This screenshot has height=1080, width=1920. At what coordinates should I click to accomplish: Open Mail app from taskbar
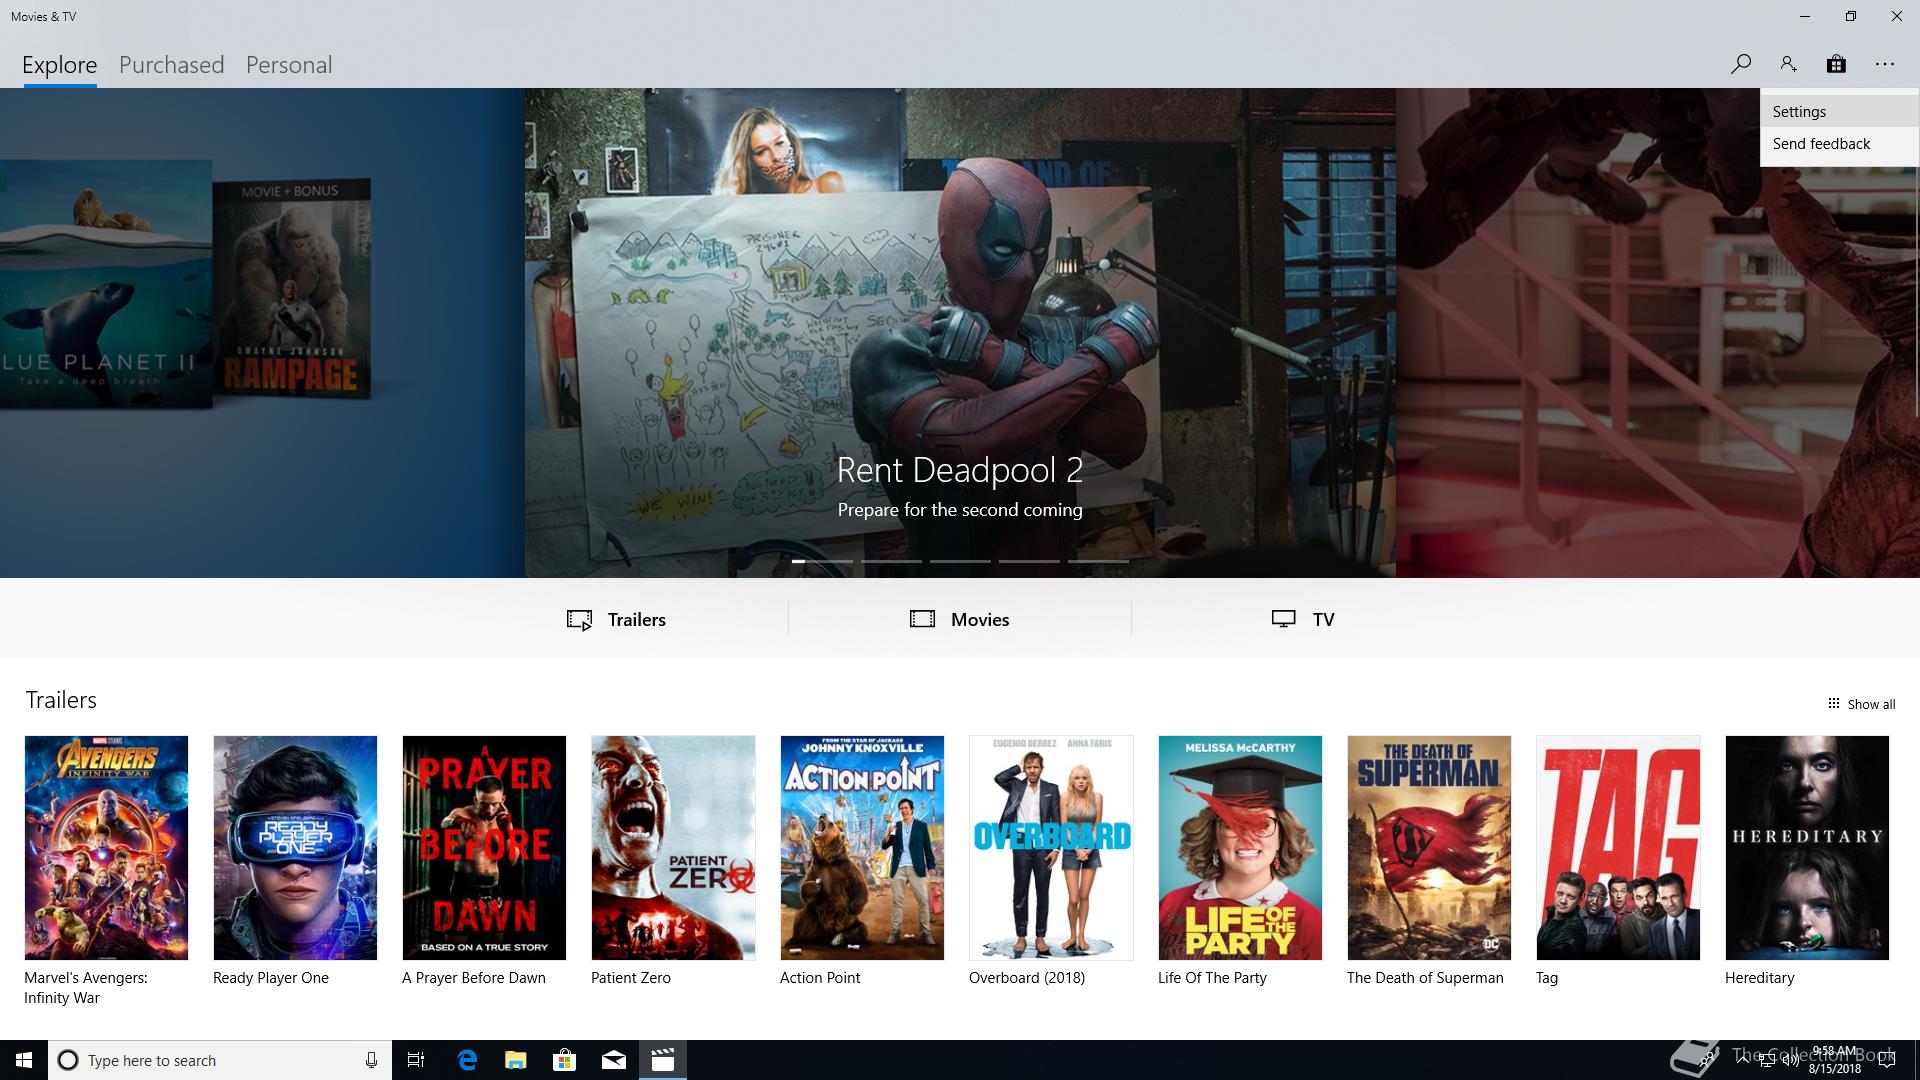[x=614, y=1060]
